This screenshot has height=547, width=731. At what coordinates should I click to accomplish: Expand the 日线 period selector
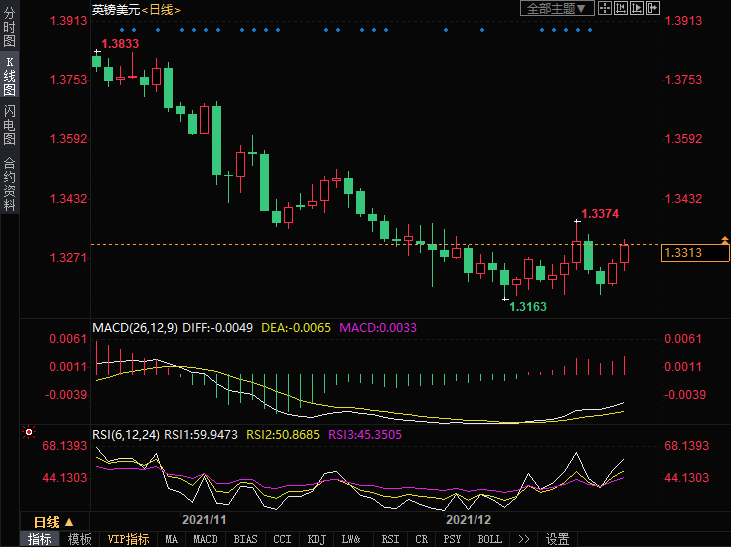54,522
